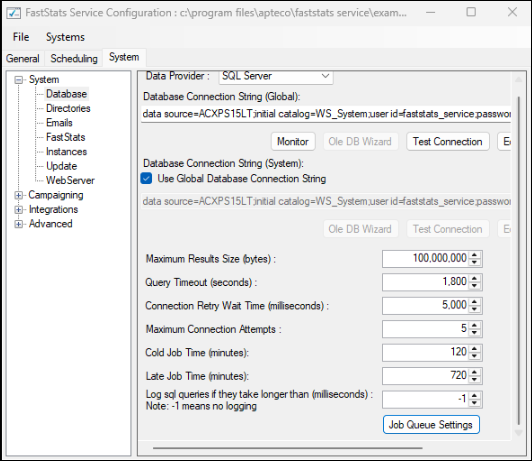Increase SQL query logging threshold up arrow
The image size is (532, 461).
click(475, 396)
